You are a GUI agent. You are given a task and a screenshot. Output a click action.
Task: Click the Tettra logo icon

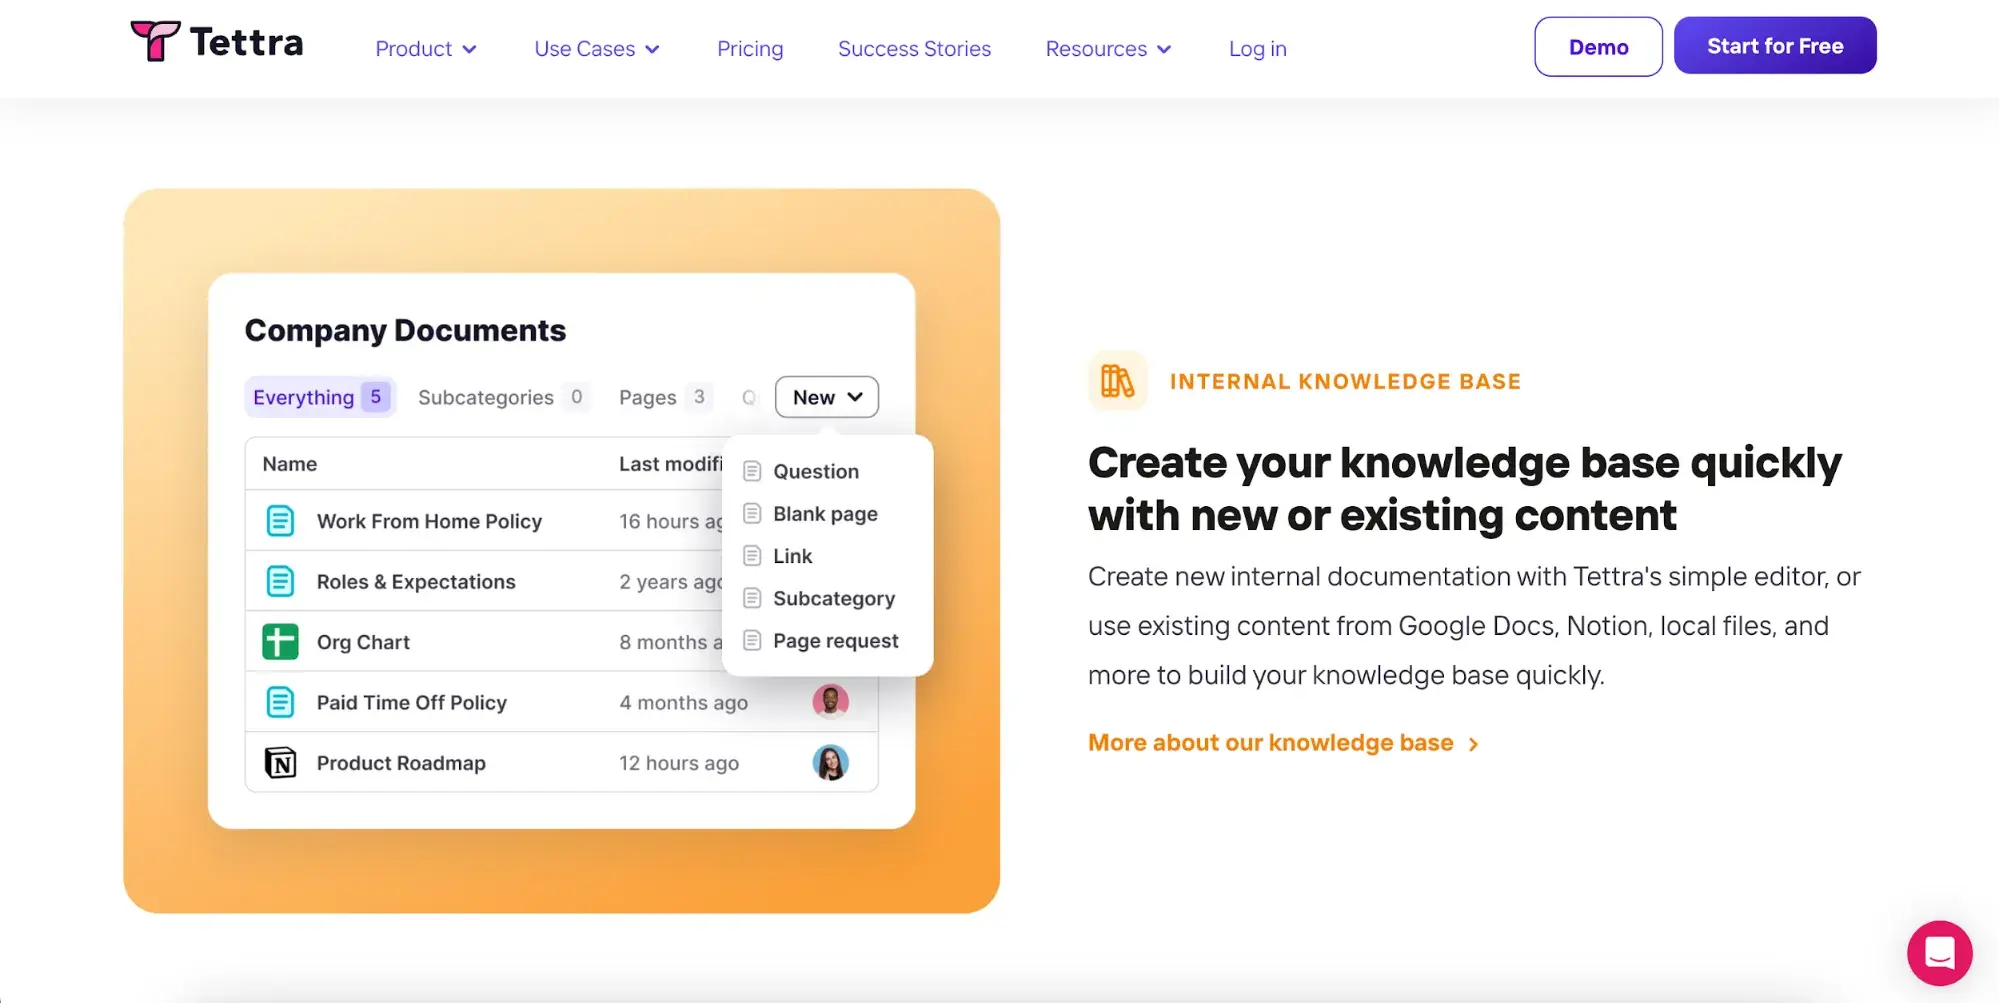155,41
